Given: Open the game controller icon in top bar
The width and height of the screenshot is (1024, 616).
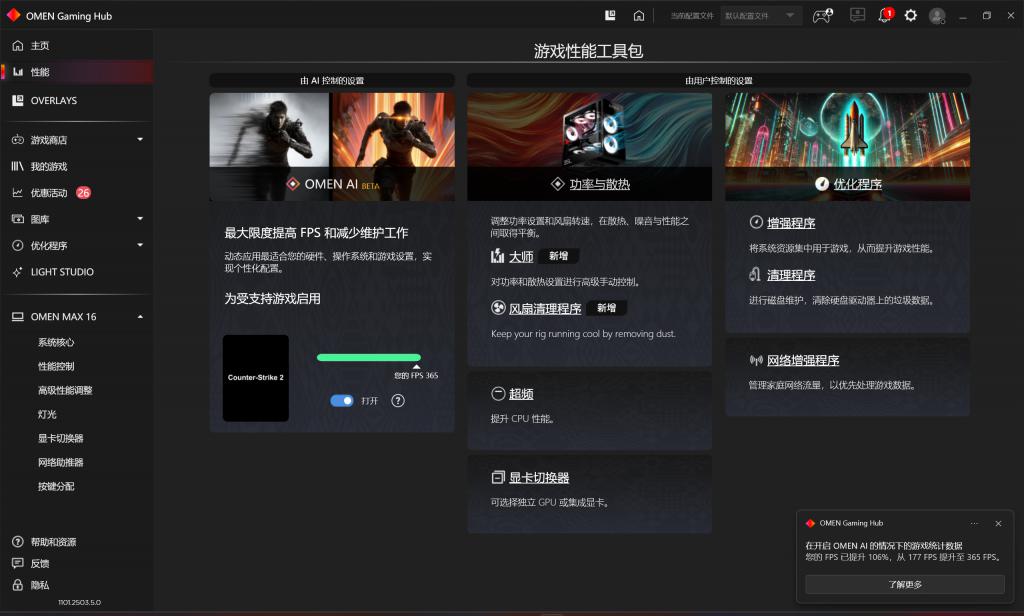Looking at the screenshot, I should 822,15.
